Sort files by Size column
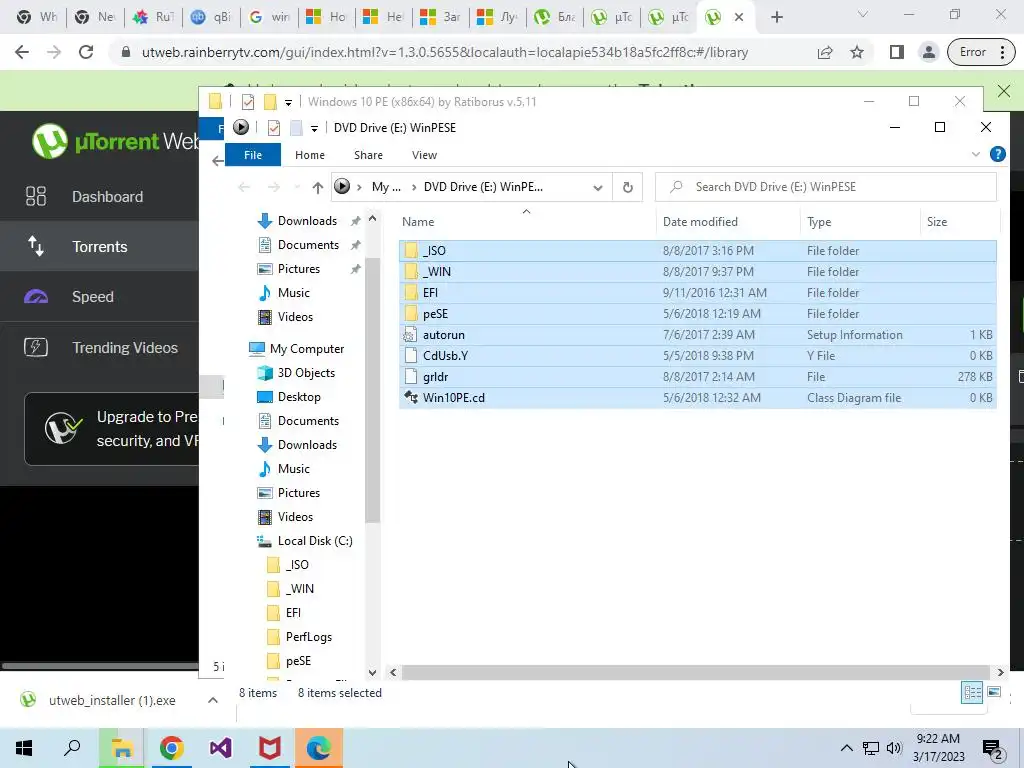Viewport: 1024px width, 768px height. coord(959,221)
